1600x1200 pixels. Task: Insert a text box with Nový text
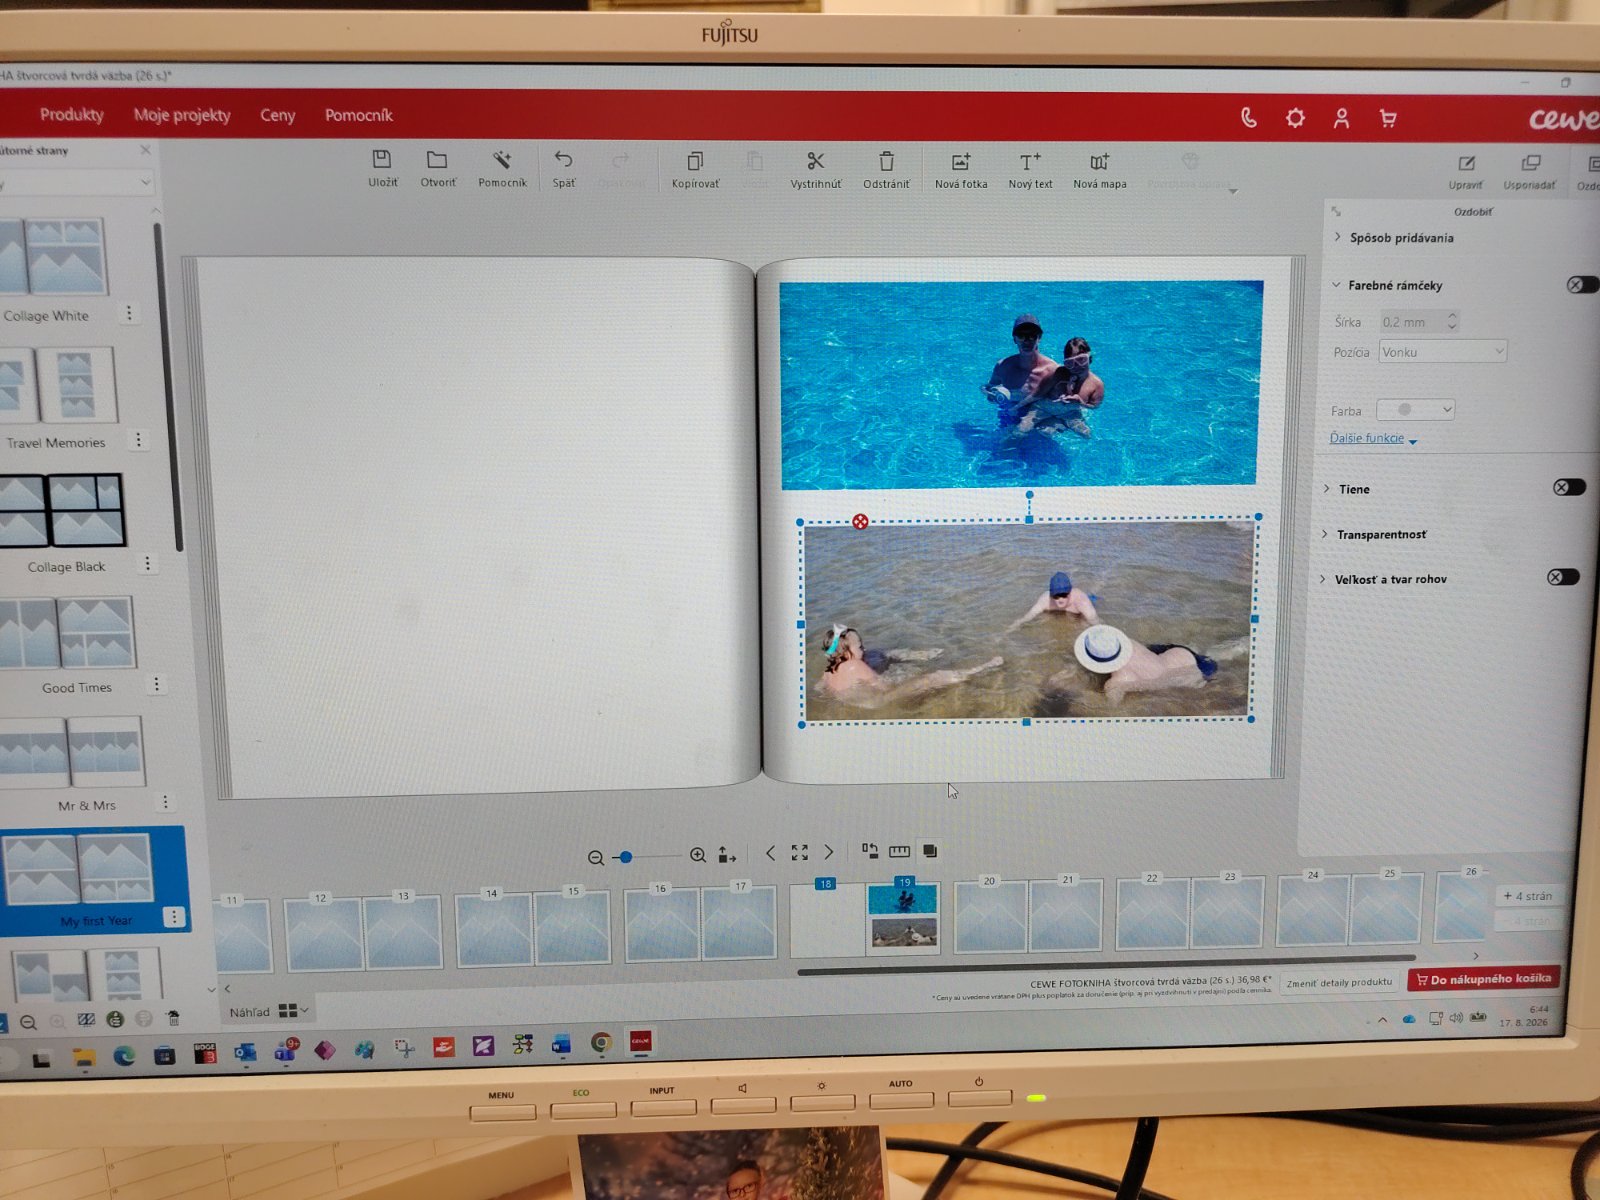[x=1030, y=170]
